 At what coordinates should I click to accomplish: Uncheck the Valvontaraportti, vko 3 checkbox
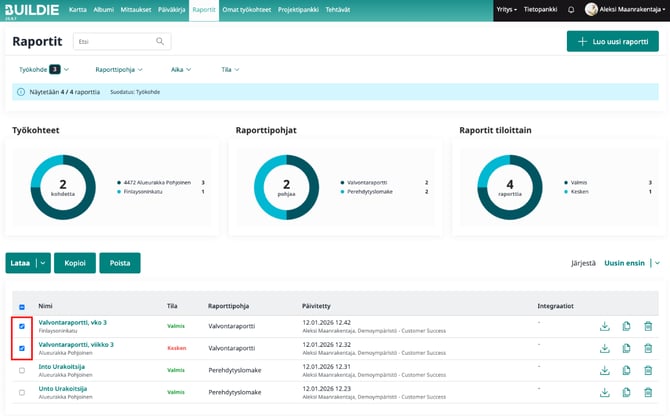(22, 326)
